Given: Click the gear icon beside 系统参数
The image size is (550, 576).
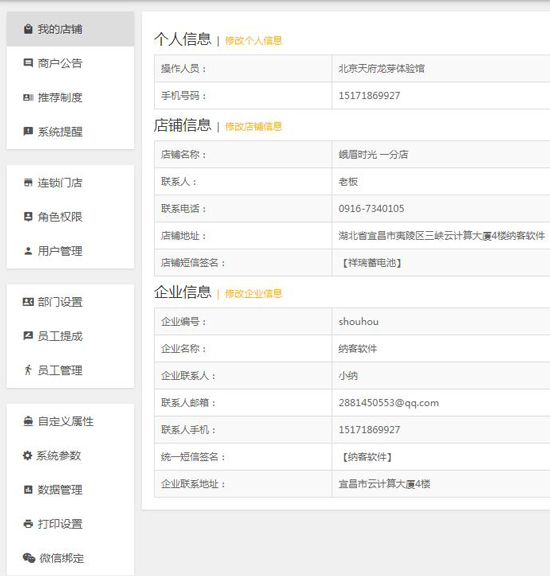Looking at the screenshot, I should point(27,456).
